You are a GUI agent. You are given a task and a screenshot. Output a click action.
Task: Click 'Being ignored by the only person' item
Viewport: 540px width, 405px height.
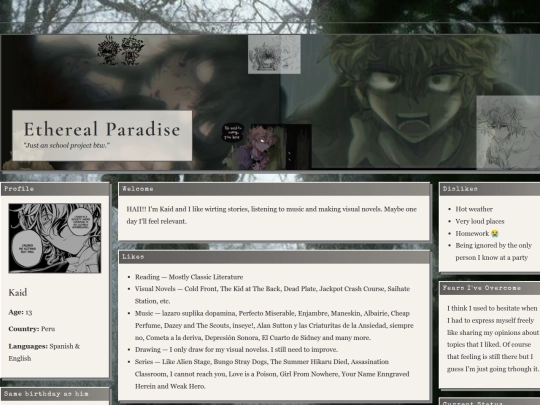[494, 251]
